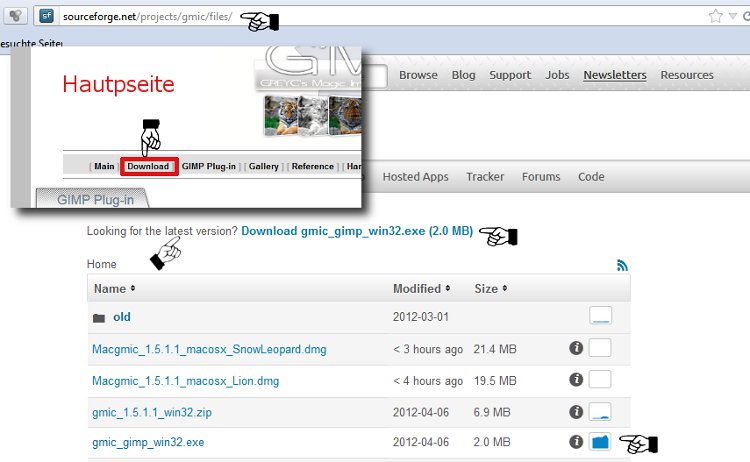Click Download link in Hauptseite inset
The height and width of the screenshot is (462, 750).
(x=149, y=166)
